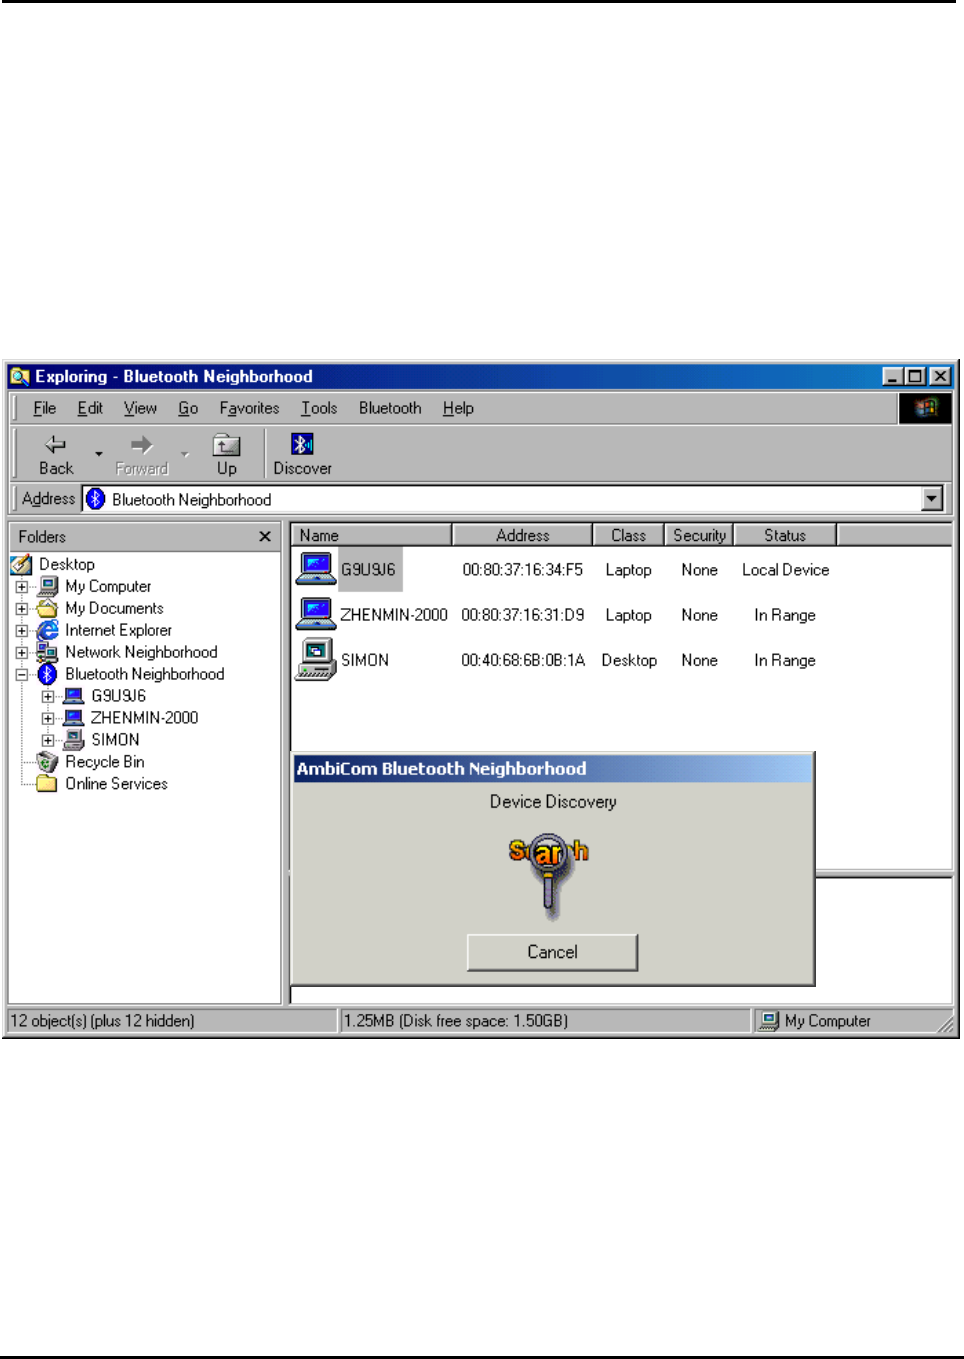Click the SIMON desktop computer icon in list
The width and height of the screenshot is (964, 1359).
tap(316, 659)
